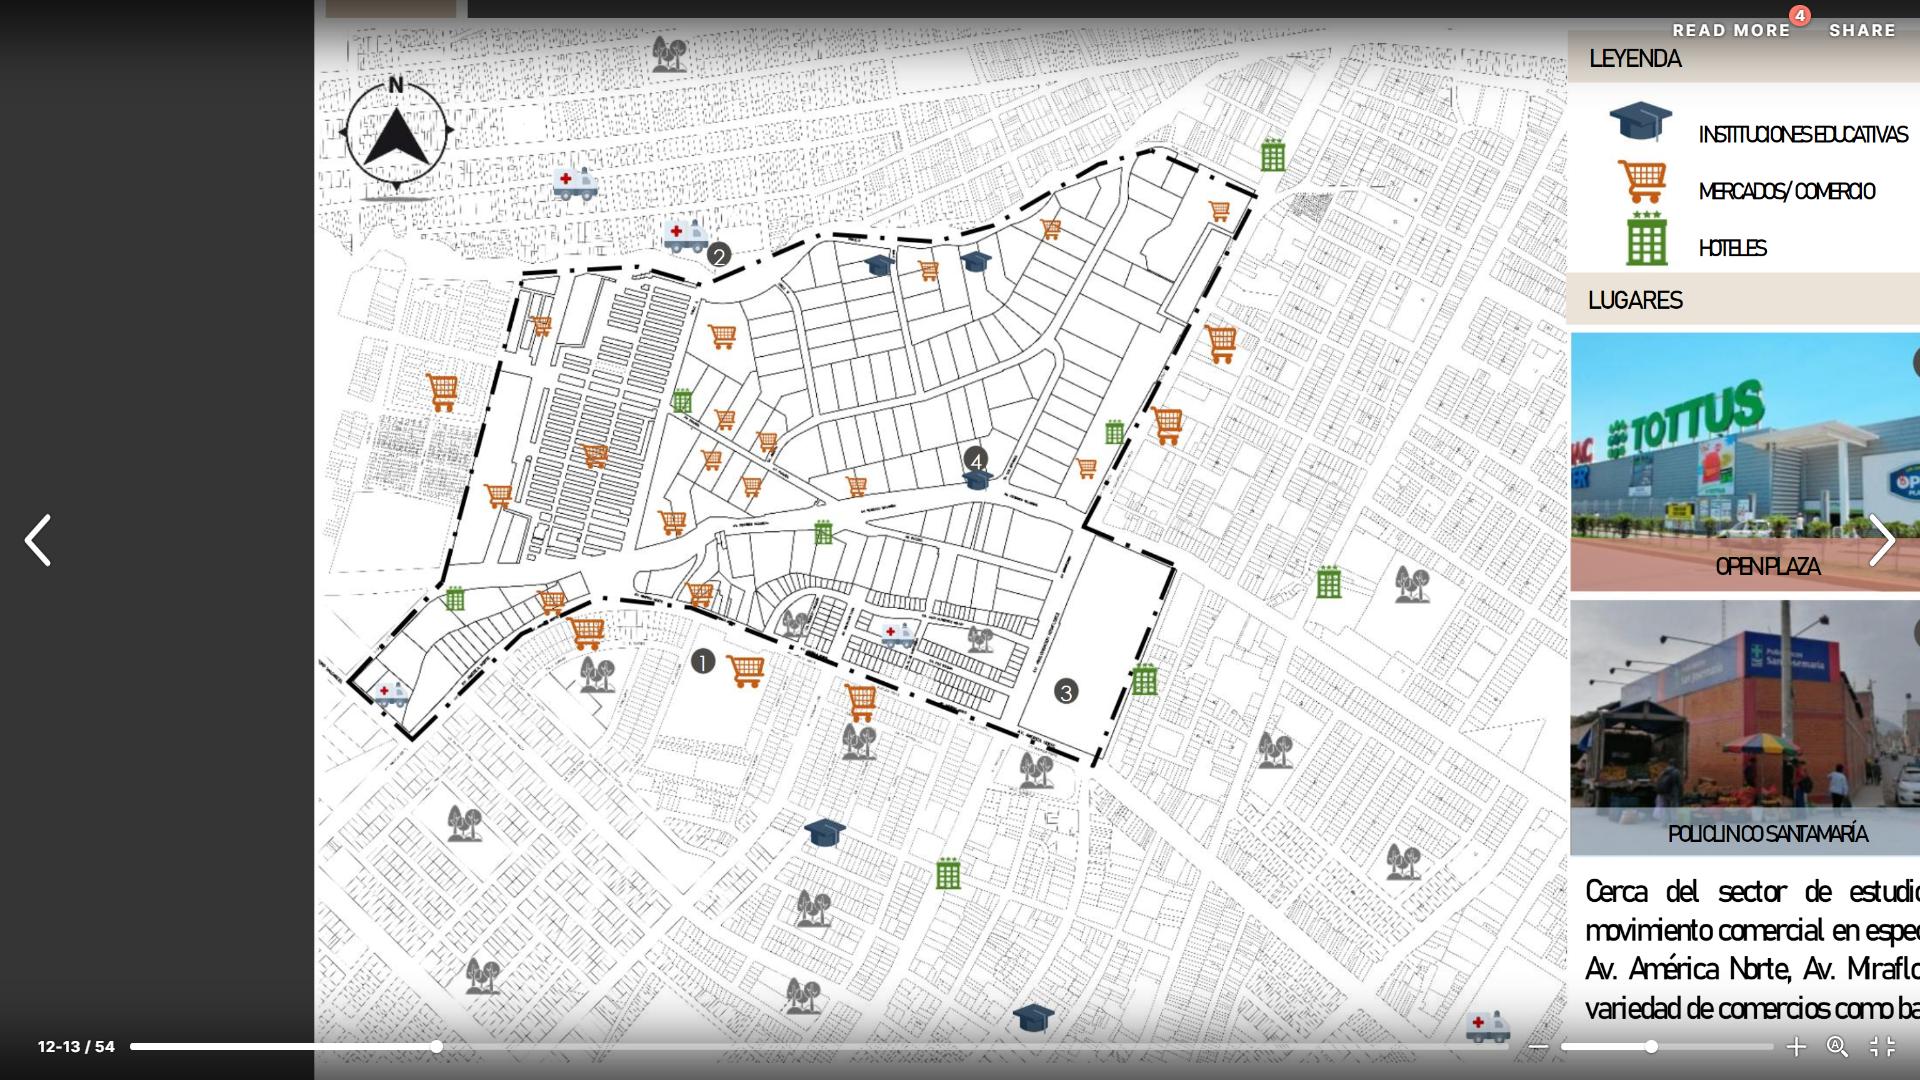Image resolution: width=1920 pixels, height=1080 pixels.
Task: Open the READ MORE menu
Action: [x=1731, y=31]
